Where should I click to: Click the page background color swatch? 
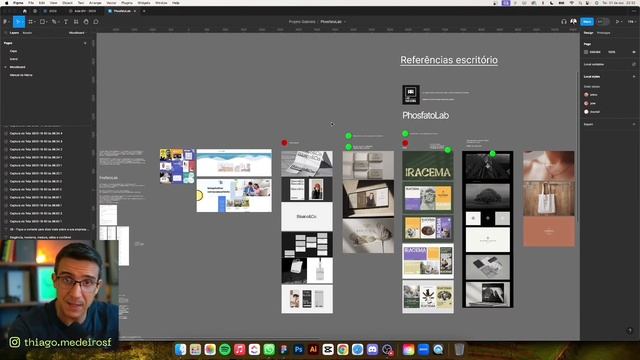586,52
